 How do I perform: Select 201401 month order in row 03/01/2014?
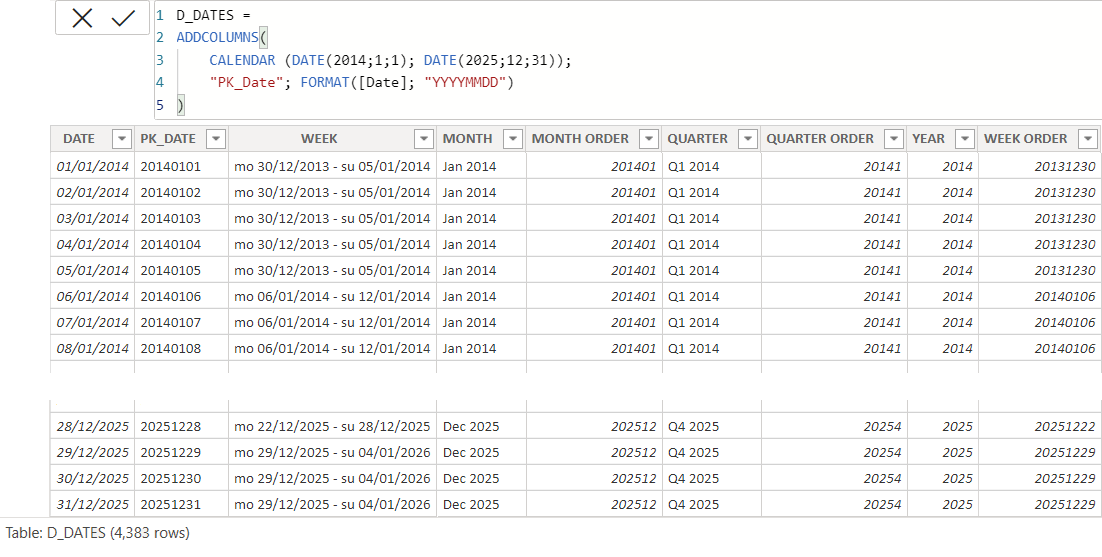594,218
